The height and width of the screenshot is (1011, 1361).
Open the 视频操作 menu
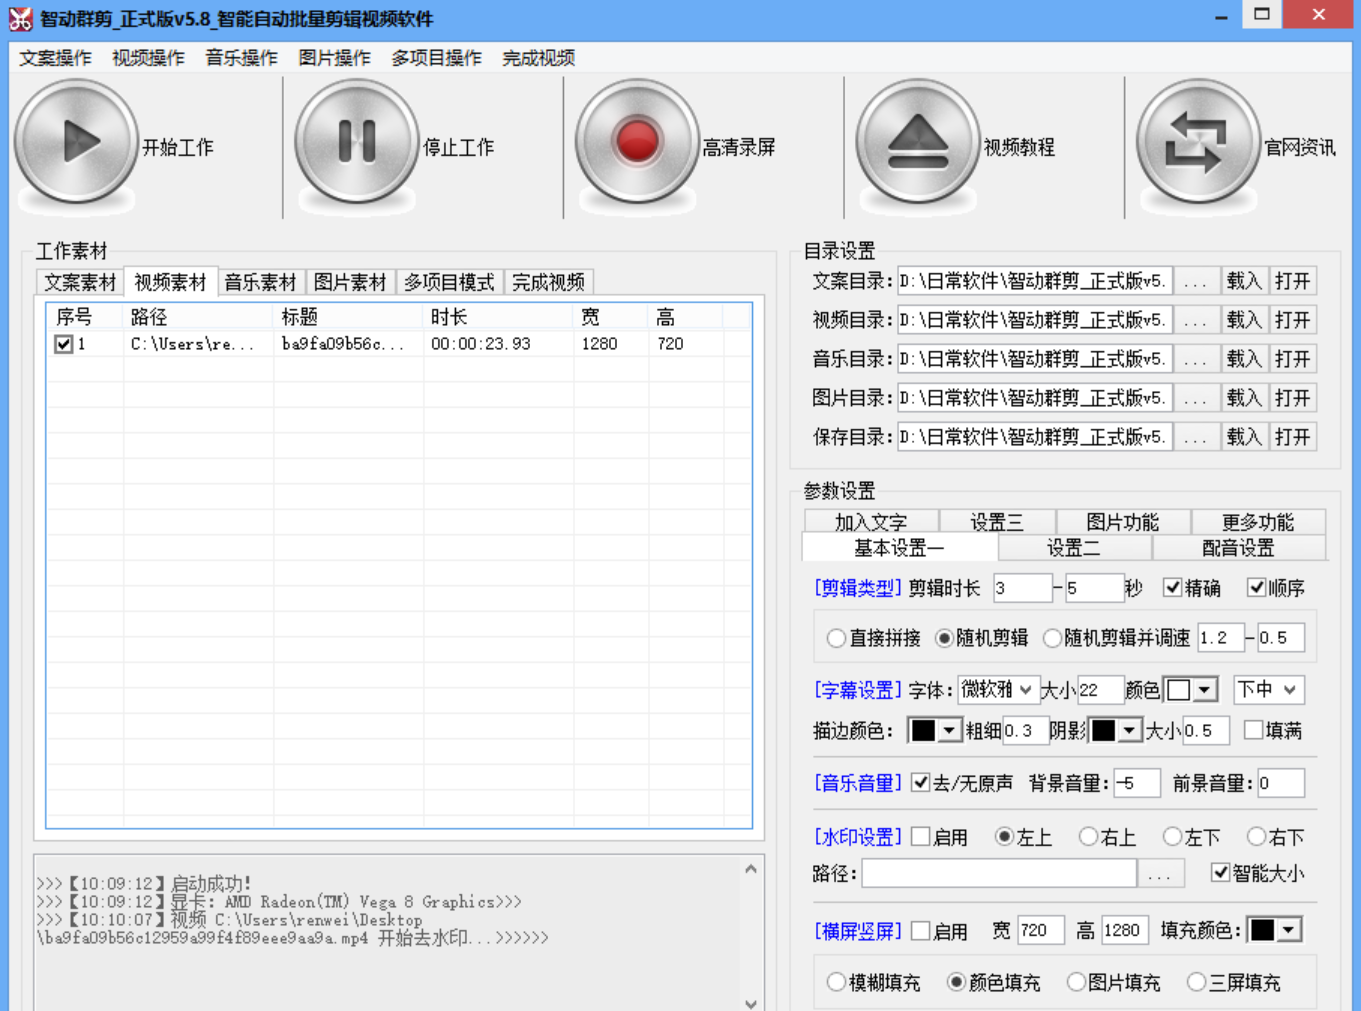pyautogui.click(x=148, y=58)
